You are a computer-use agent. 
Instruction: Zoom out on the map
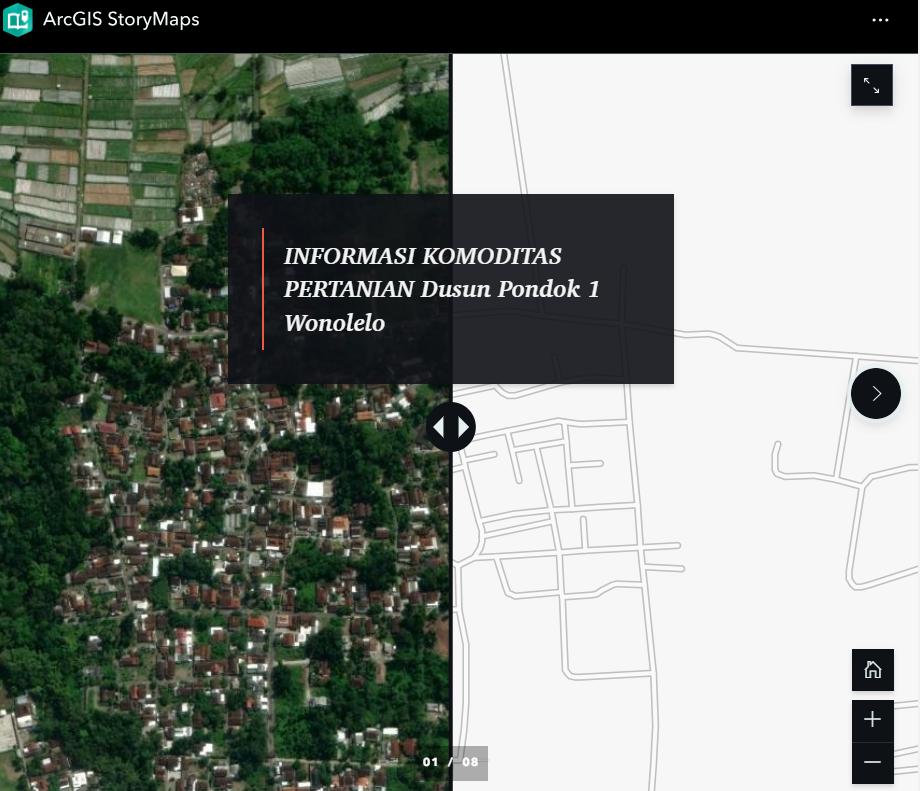pyautogui.click(x=873, y=762)
